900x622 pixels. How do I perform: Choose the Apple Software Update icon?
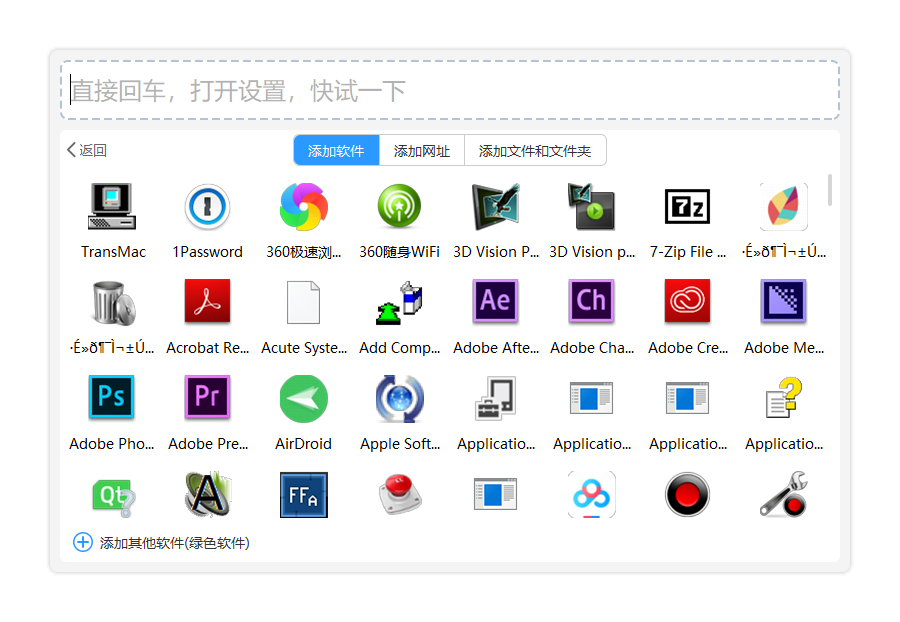click(x=399, y=398)
